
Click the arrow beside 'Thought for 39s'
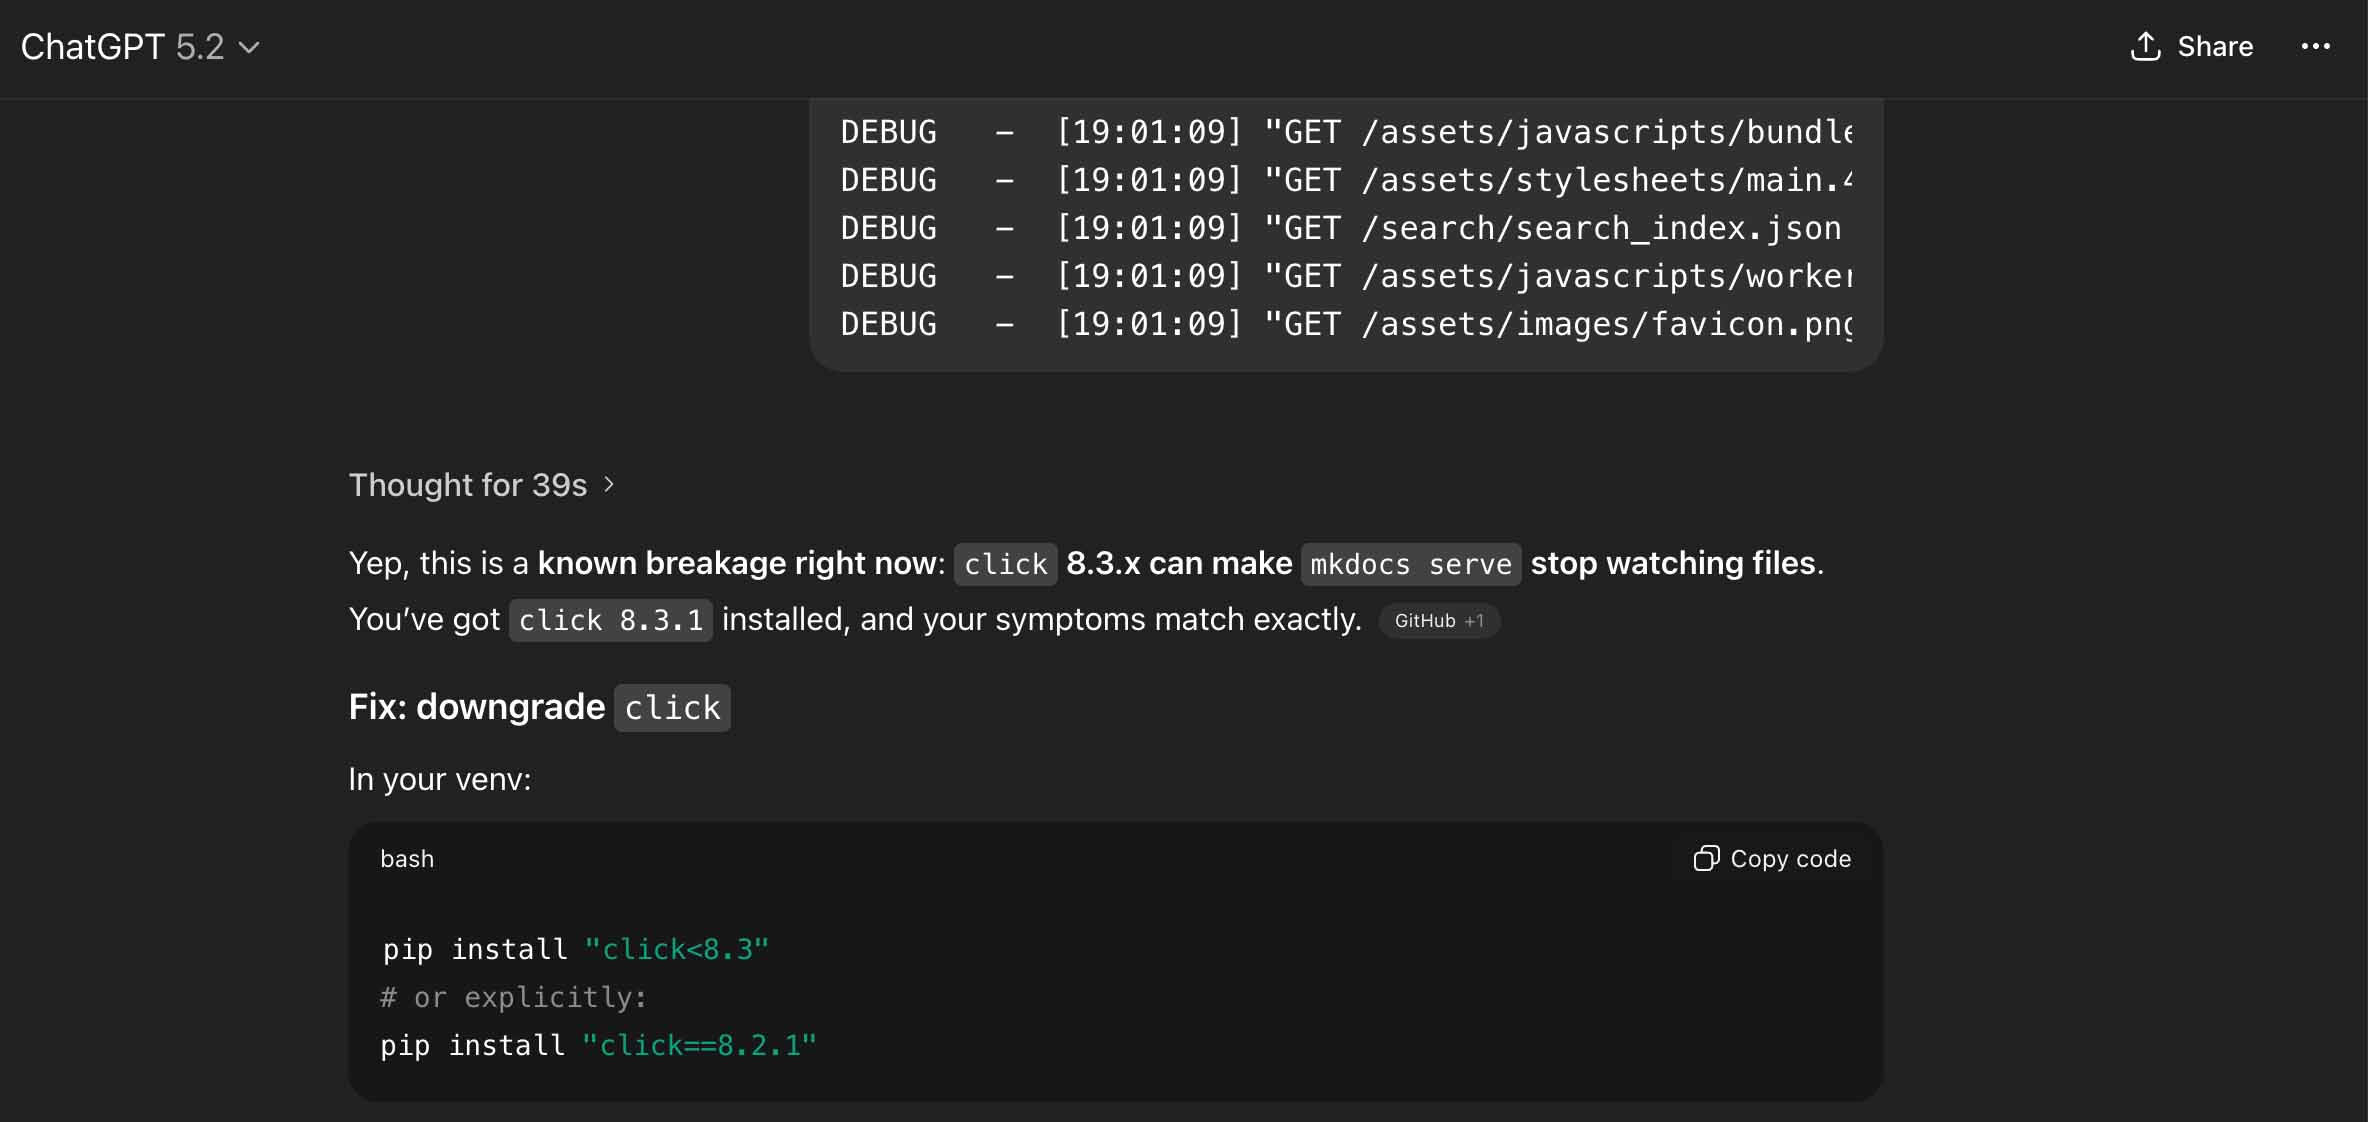click(609, 485)
